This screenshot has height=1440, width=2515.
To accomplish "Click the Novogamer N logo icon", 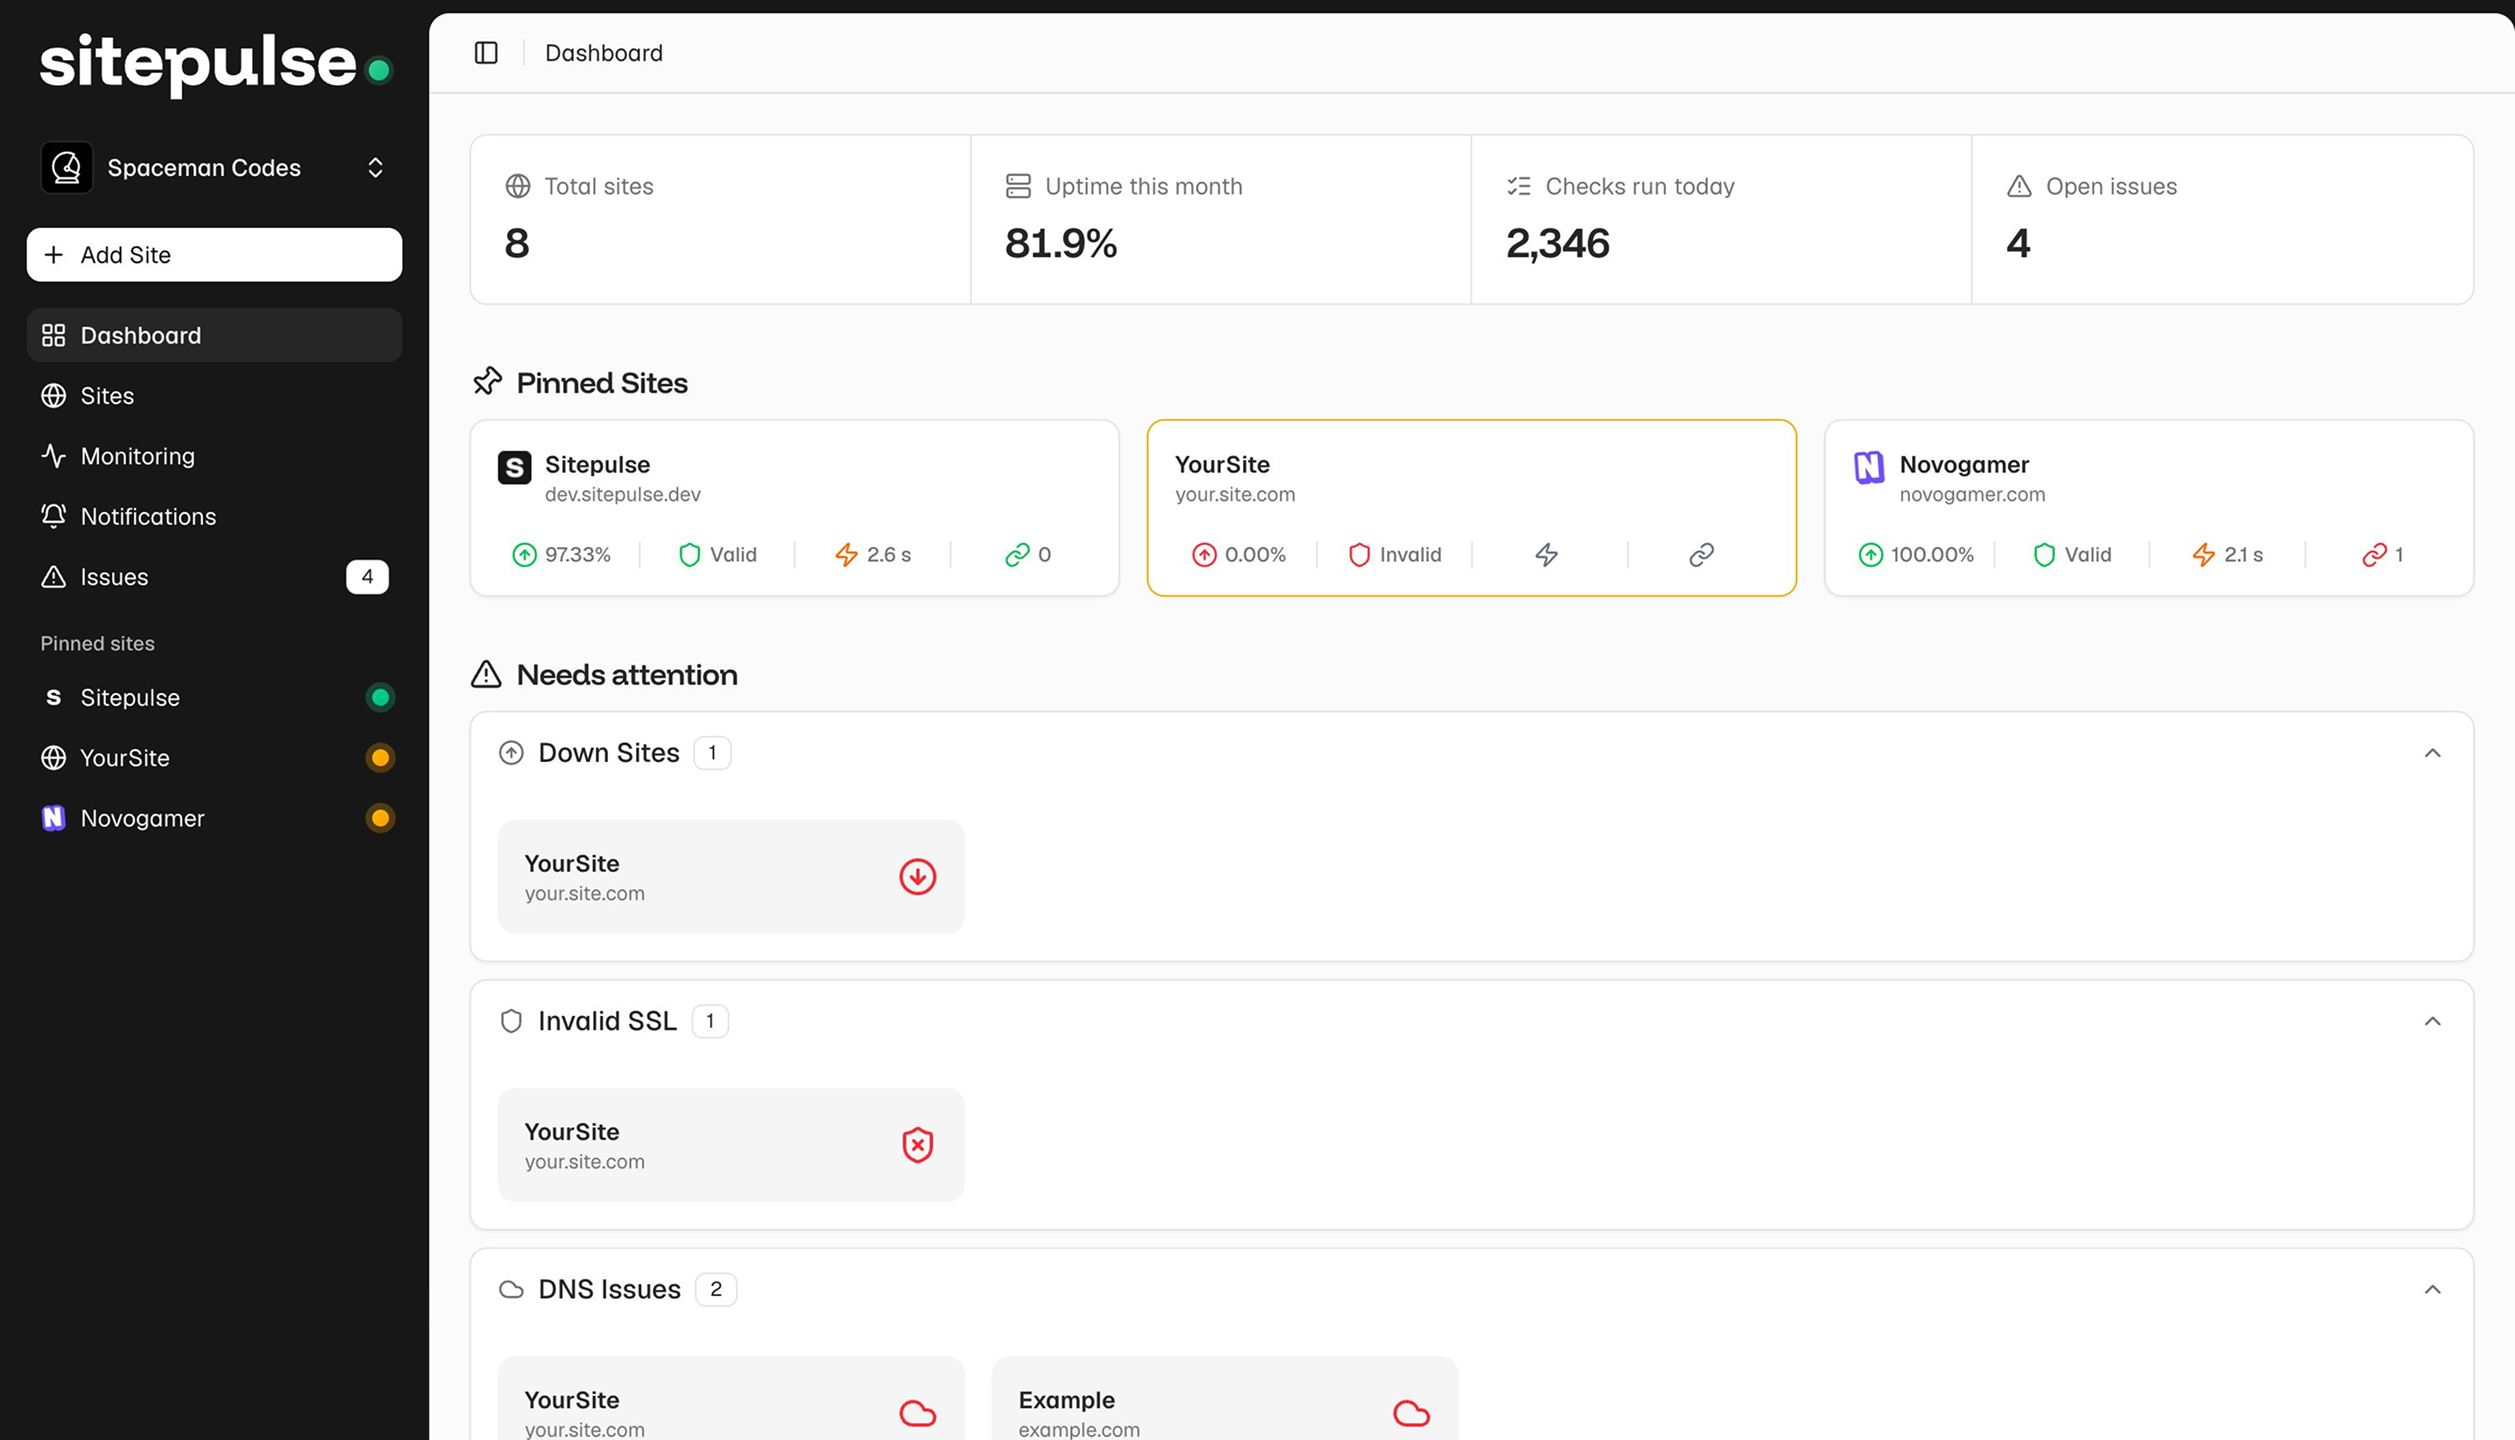I will [x=1869, y=467].
